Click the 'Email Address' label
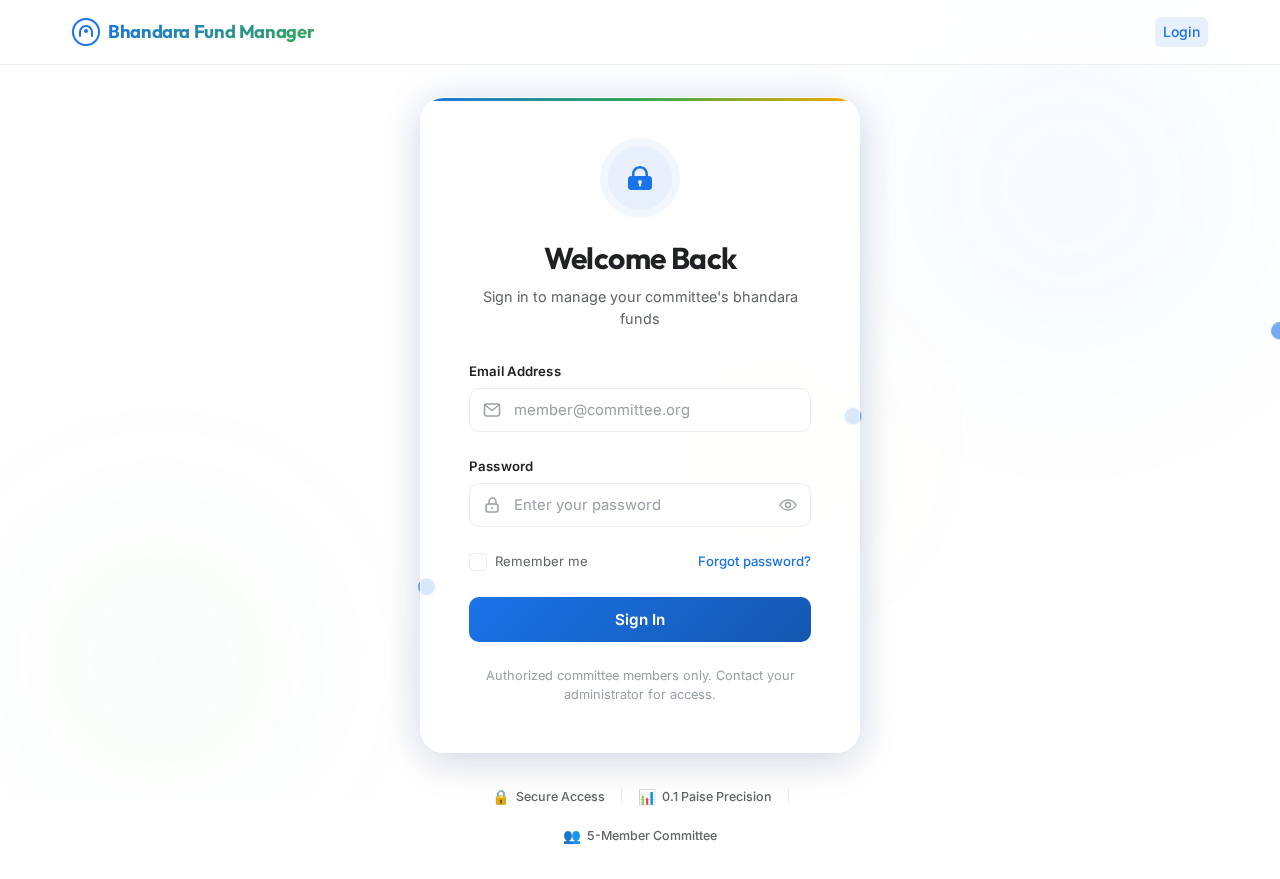This screenshot has width=1280, height=879. (x=515, y=371)
